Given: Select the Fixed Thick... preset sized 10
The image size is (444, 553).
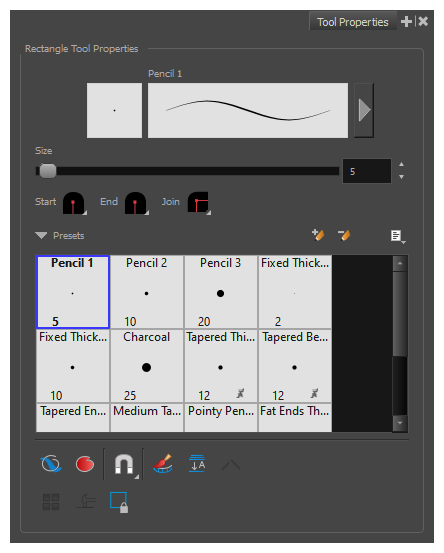Looking at the screenshot, I should 73,366.
